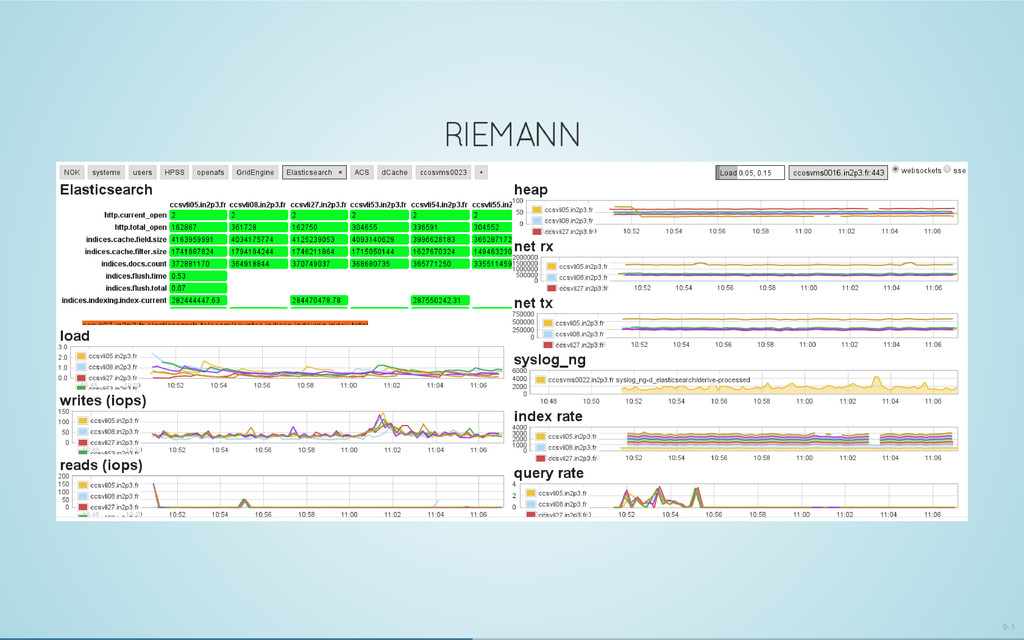Switch to the dCache tab
The image size is (1024, 640).
(394, 172)
